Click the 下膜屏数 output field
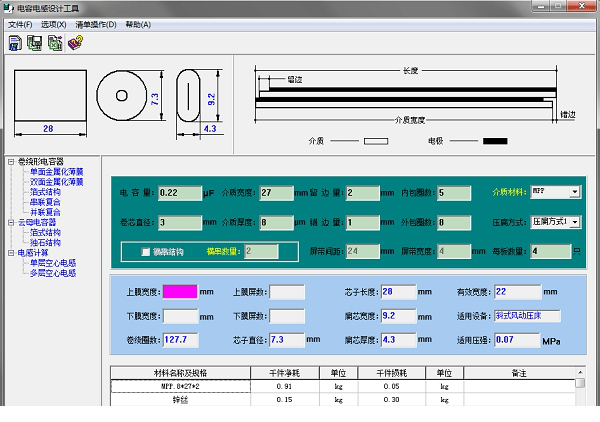This screenshot has height=422, width=600. click(x=287, y=317)
